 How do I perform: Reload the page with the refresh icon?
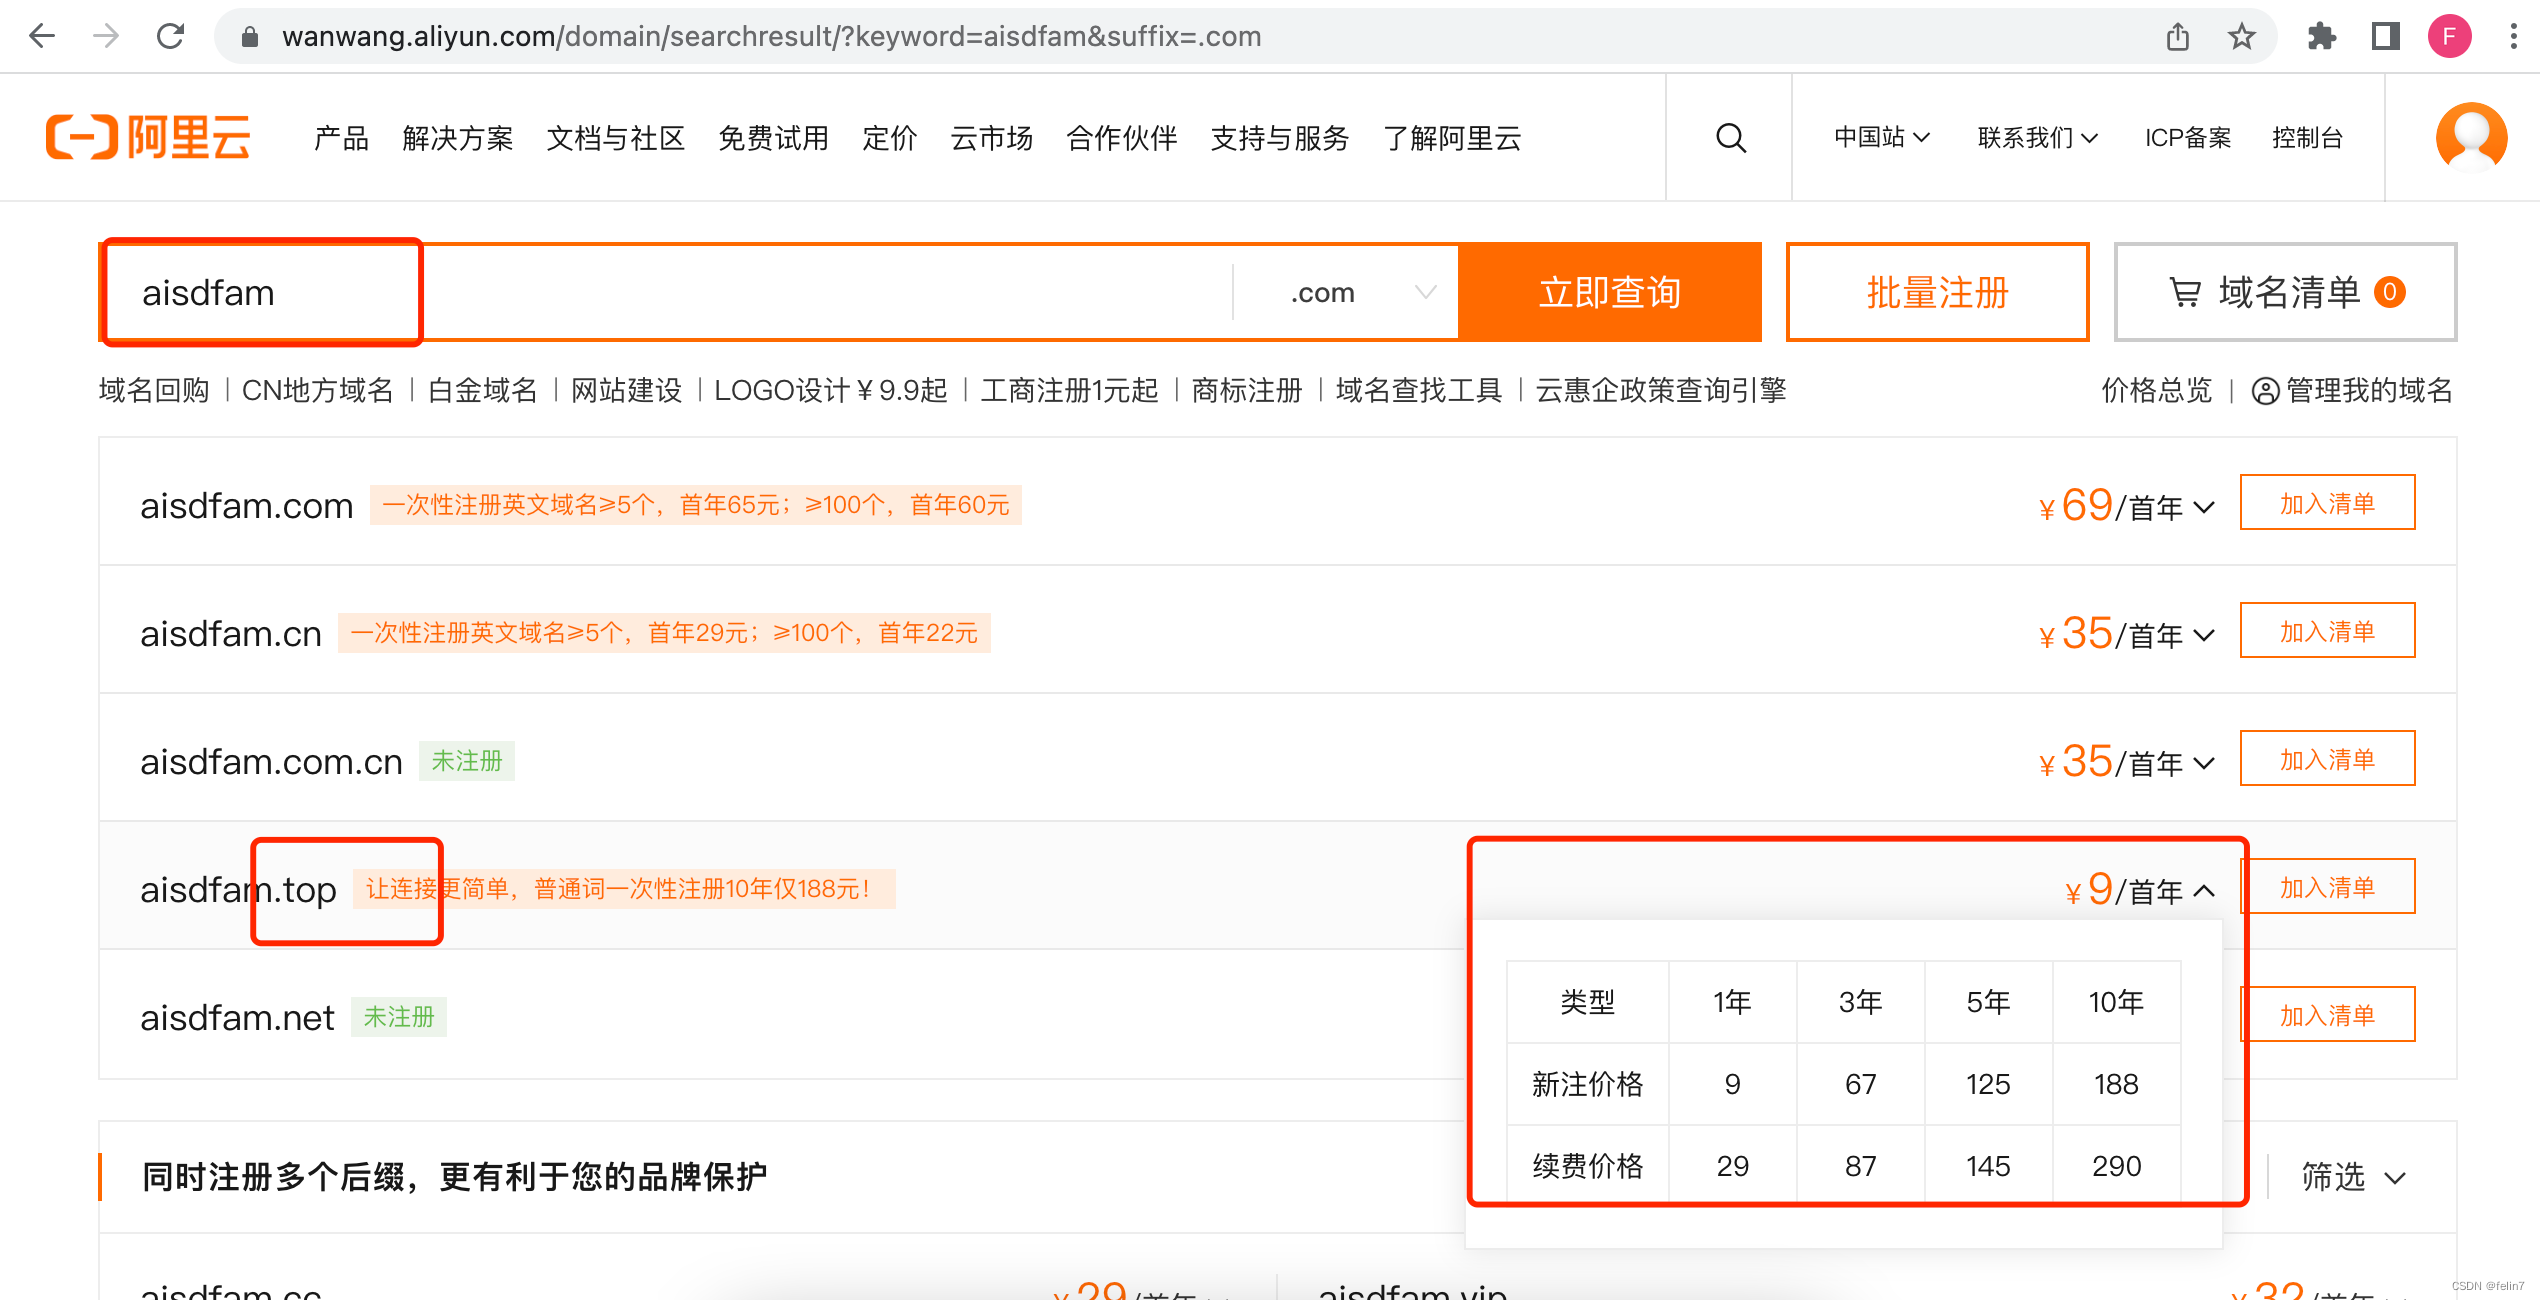[171, 37]
